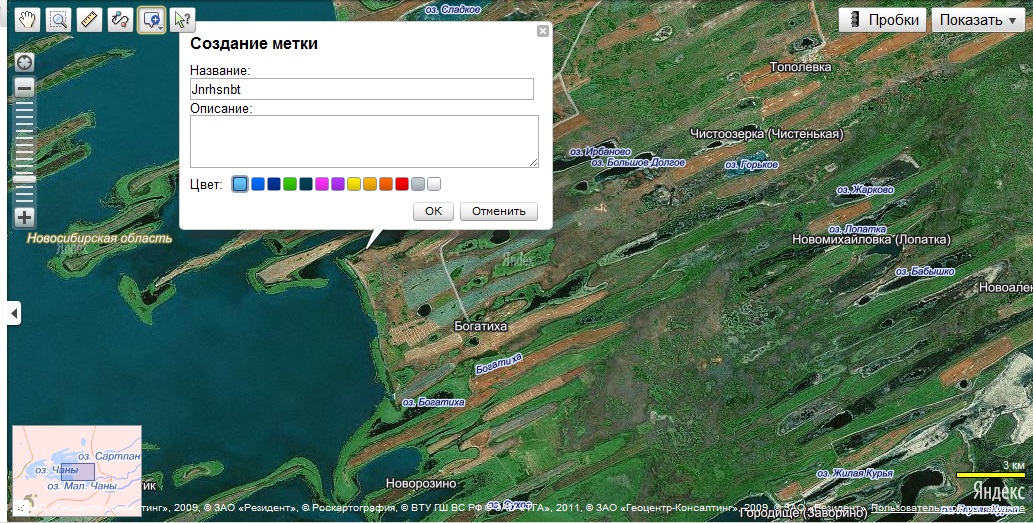Toggle the Пробки traffic layer

tap(882, 20)
